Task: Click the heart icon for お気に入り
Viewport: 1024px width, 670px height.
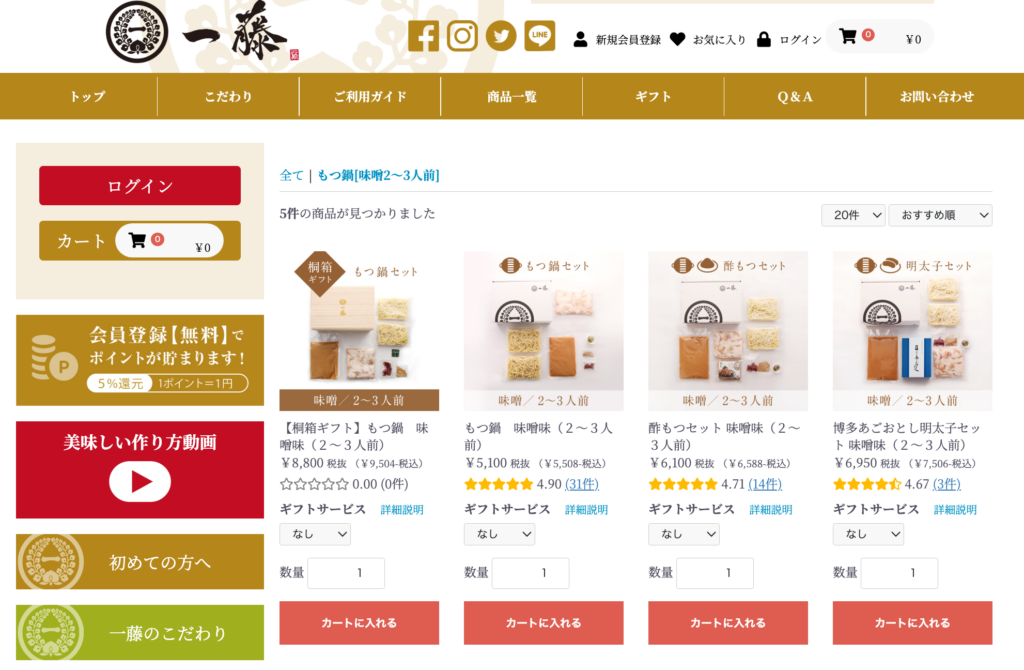Action: 677,39
